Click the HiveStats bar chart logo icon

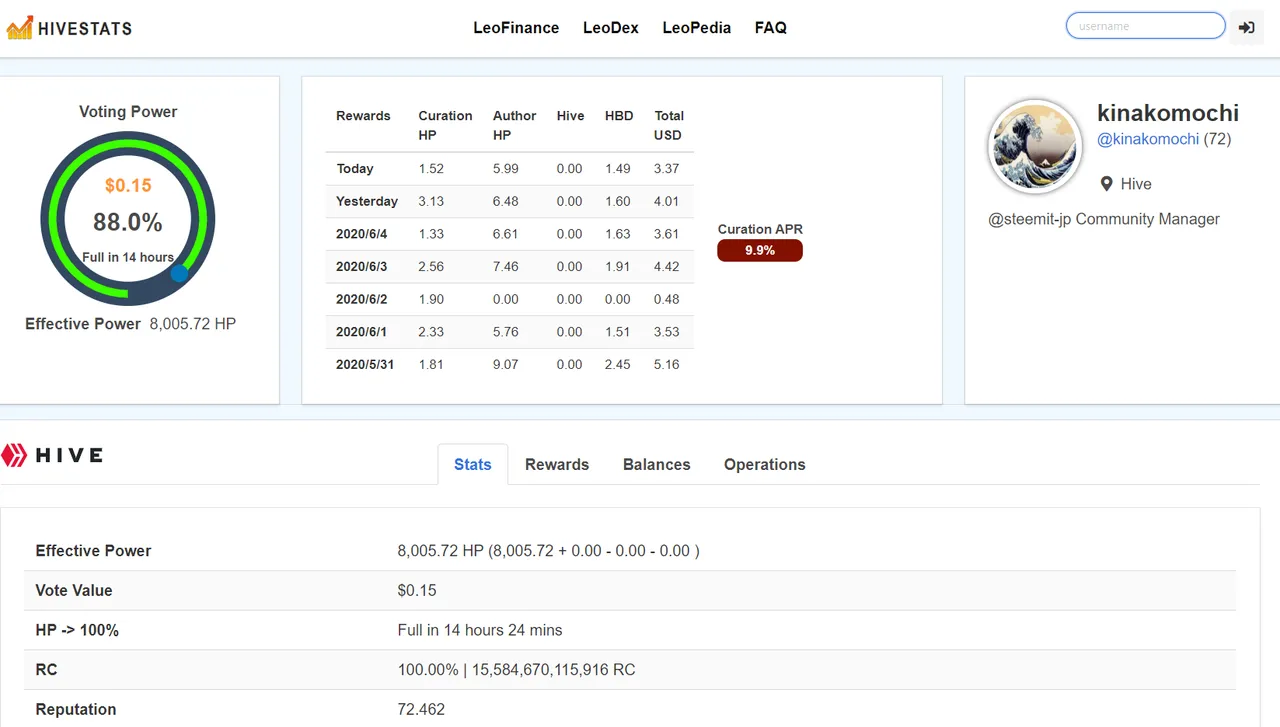tap(19, 27)
